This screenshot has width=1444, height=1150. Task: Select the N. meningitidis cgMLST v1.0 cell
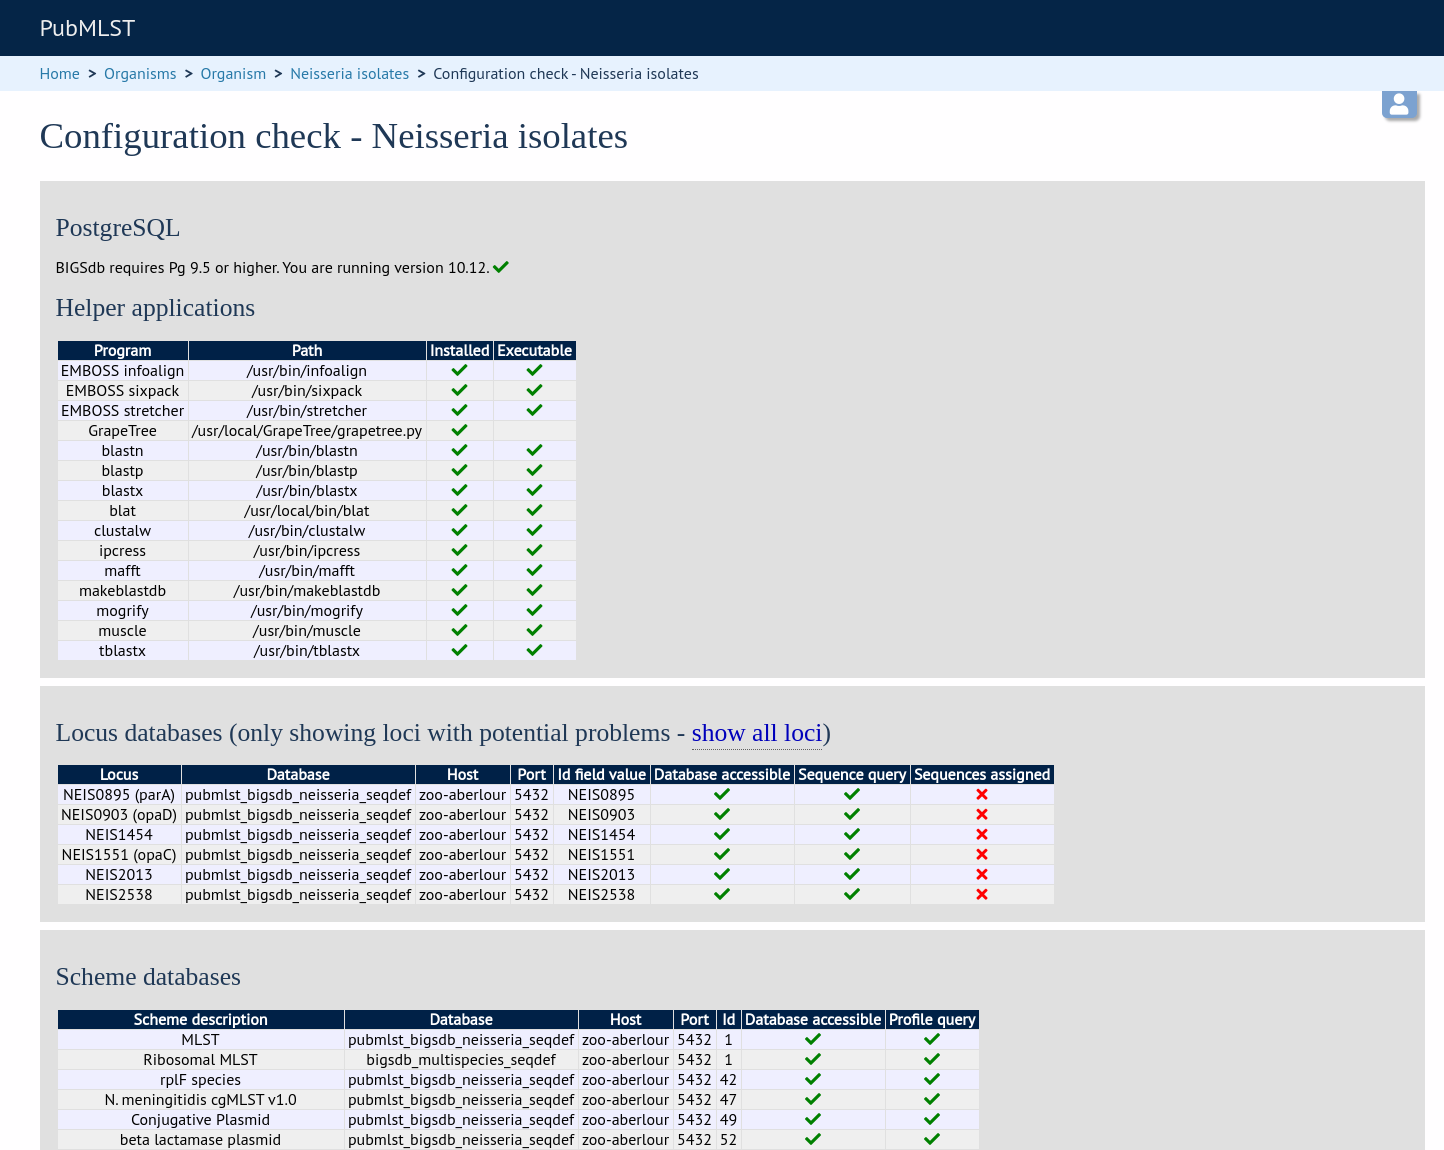pos(201,1099)
